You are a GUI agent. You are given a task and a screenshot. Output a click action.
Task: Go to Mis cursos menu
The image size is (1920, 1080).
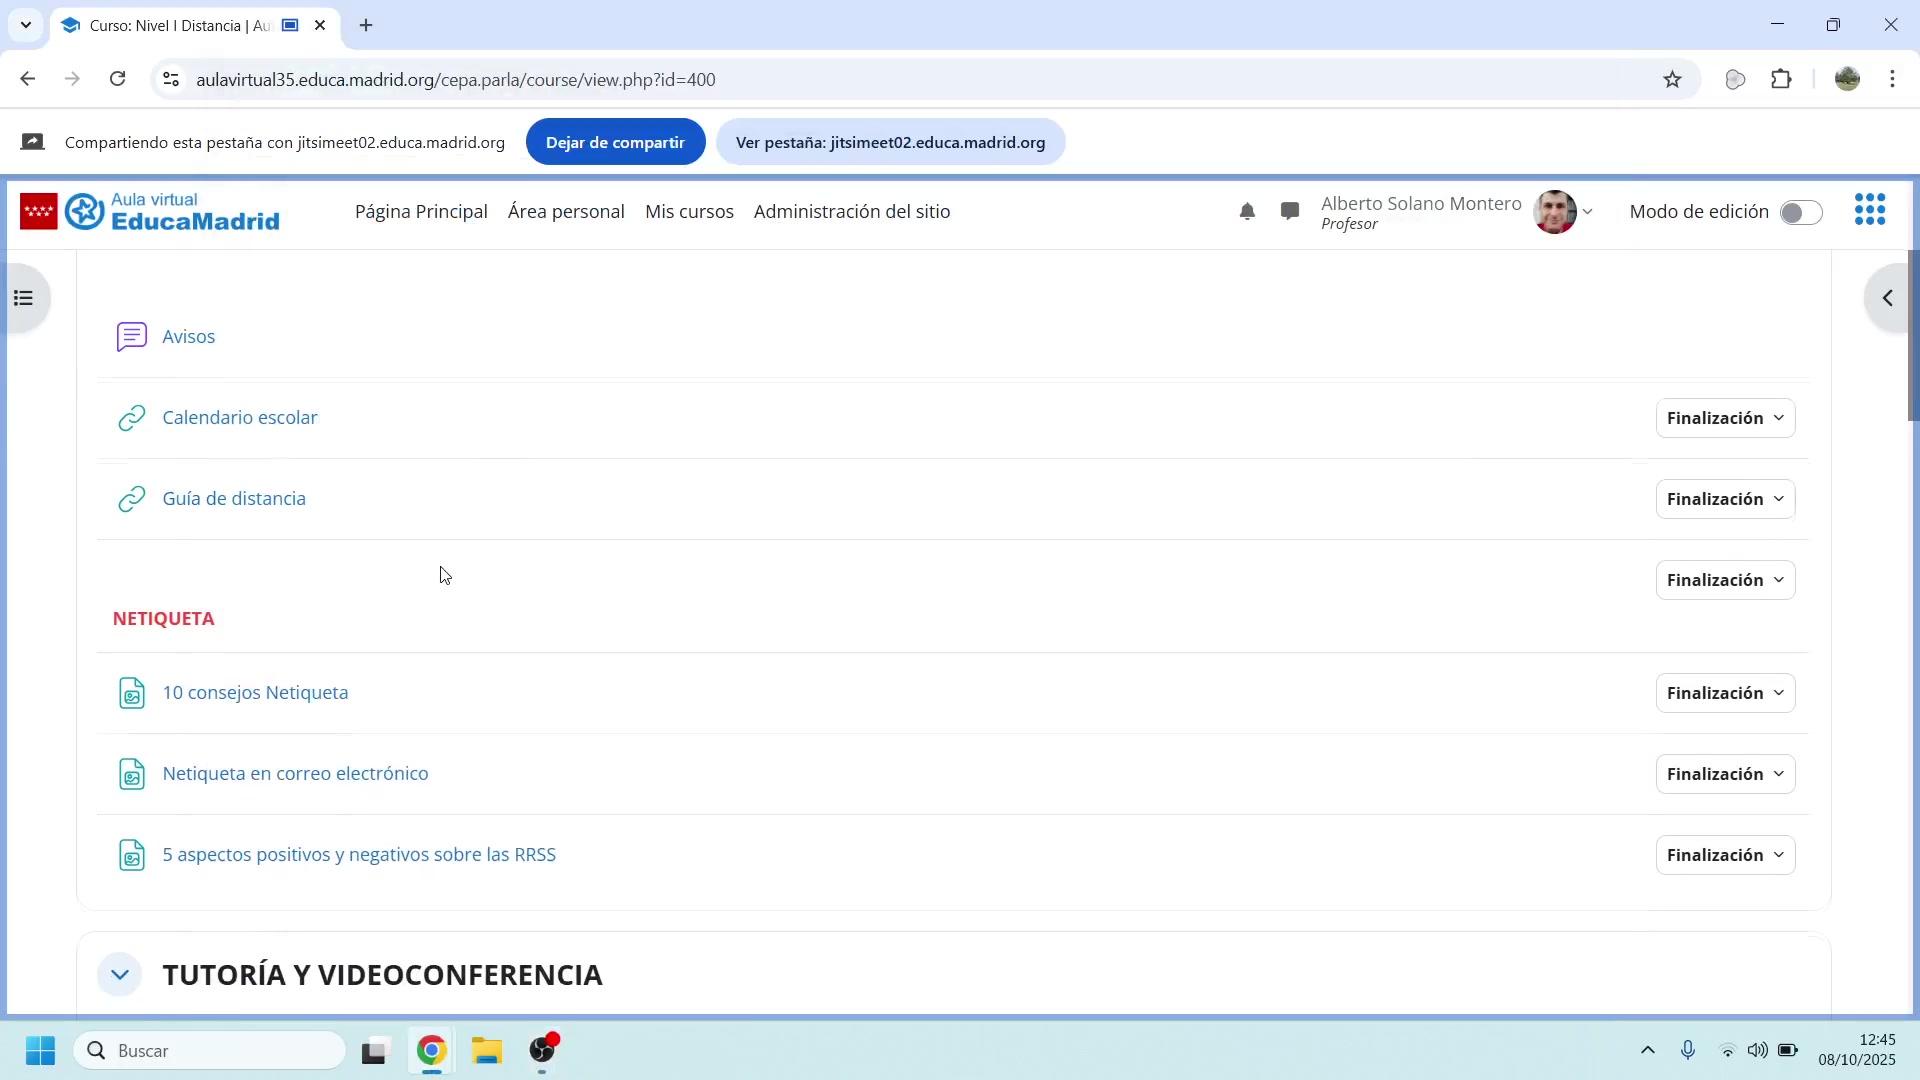point(689,212)
